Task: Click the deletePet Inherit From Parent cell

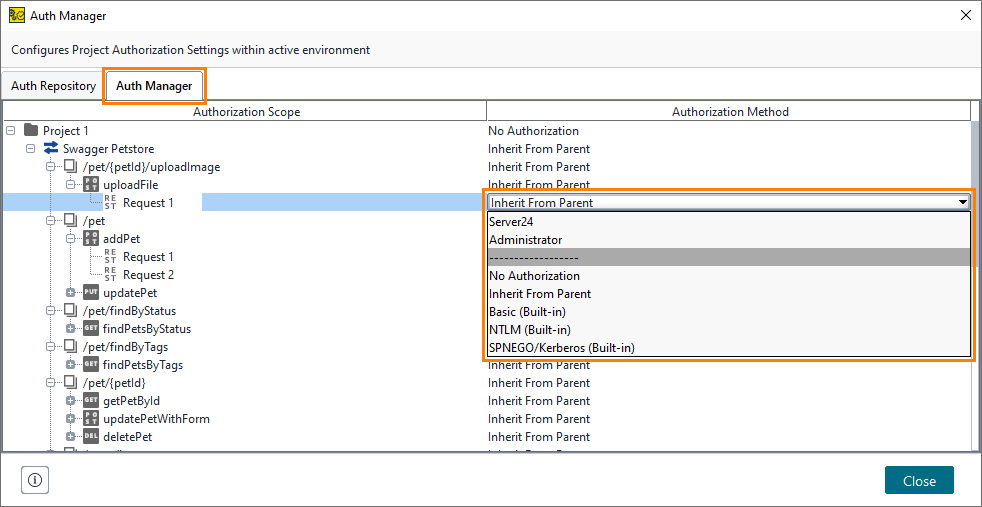Action: tap(728, 437)
